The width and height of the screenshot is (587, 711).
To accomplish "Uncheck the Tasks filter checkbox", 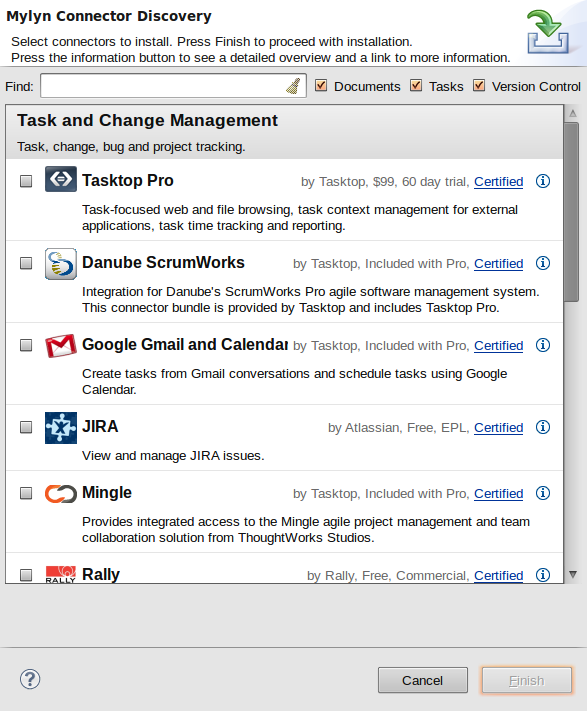I will tap(416, 85).
